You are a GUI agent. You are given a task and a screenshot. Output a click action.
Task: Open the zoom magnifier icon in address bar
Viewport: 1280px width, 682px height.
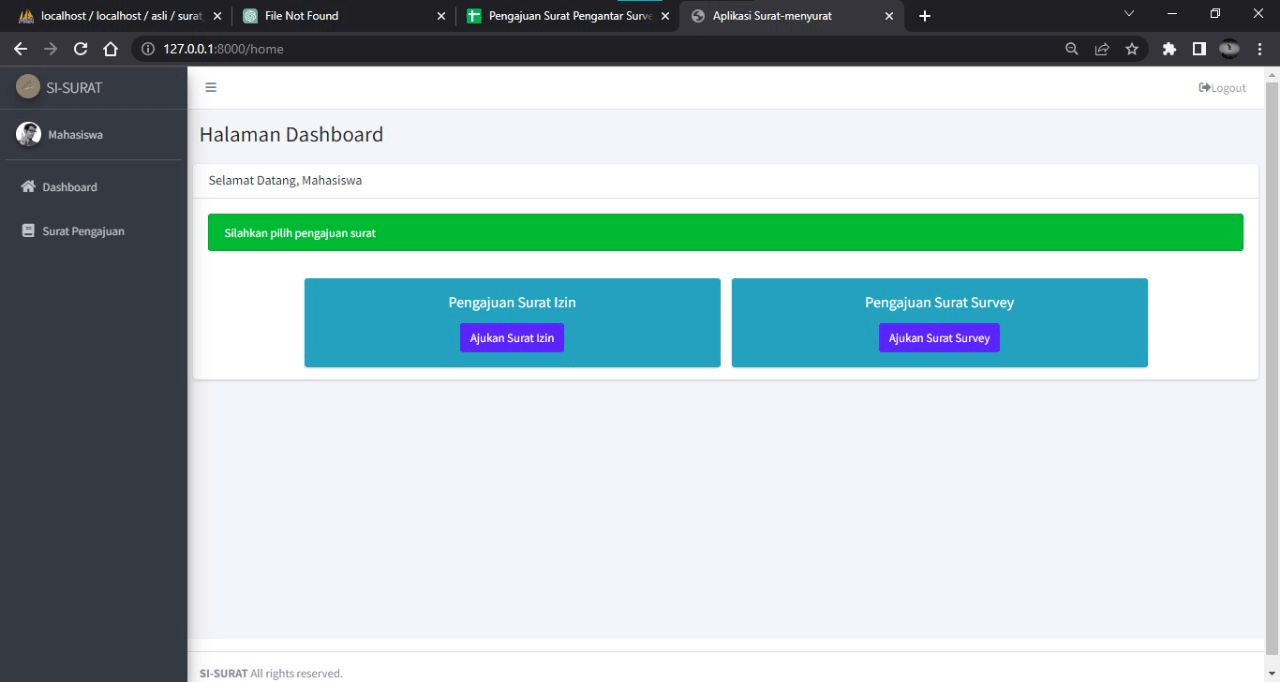coord(1072,49)
